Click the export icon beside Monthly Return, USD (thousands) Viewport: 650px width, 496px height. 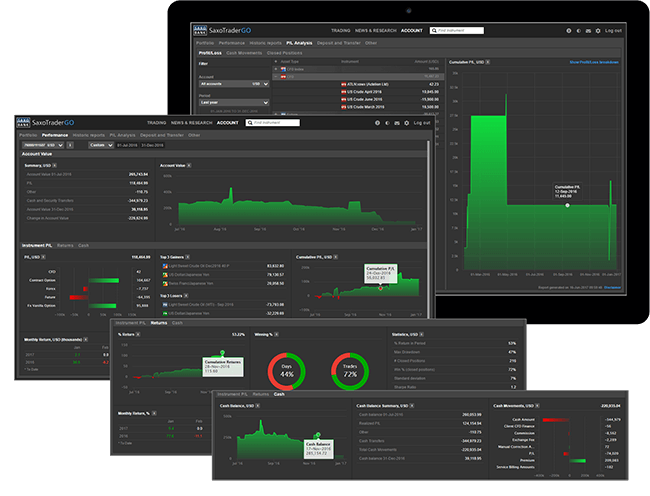coord(86,339)
